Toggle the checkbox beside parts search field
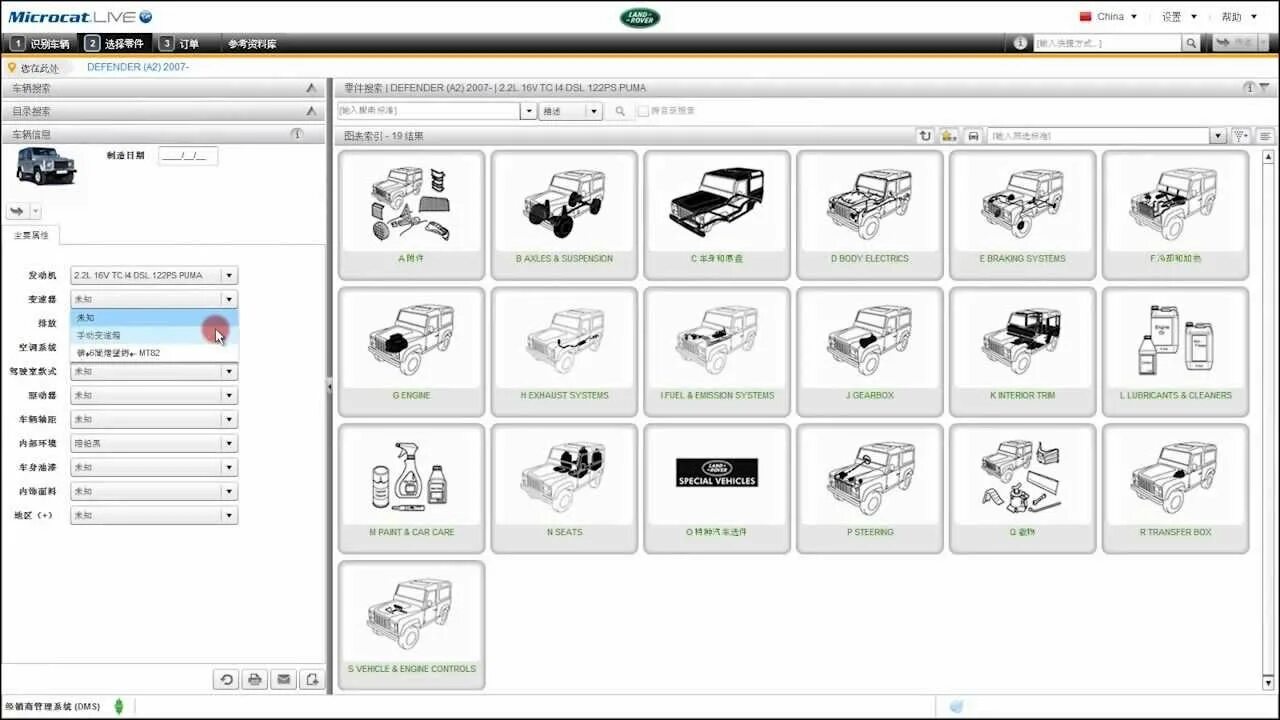Viewport: 1280px width, 720px height. coord(643,111)
